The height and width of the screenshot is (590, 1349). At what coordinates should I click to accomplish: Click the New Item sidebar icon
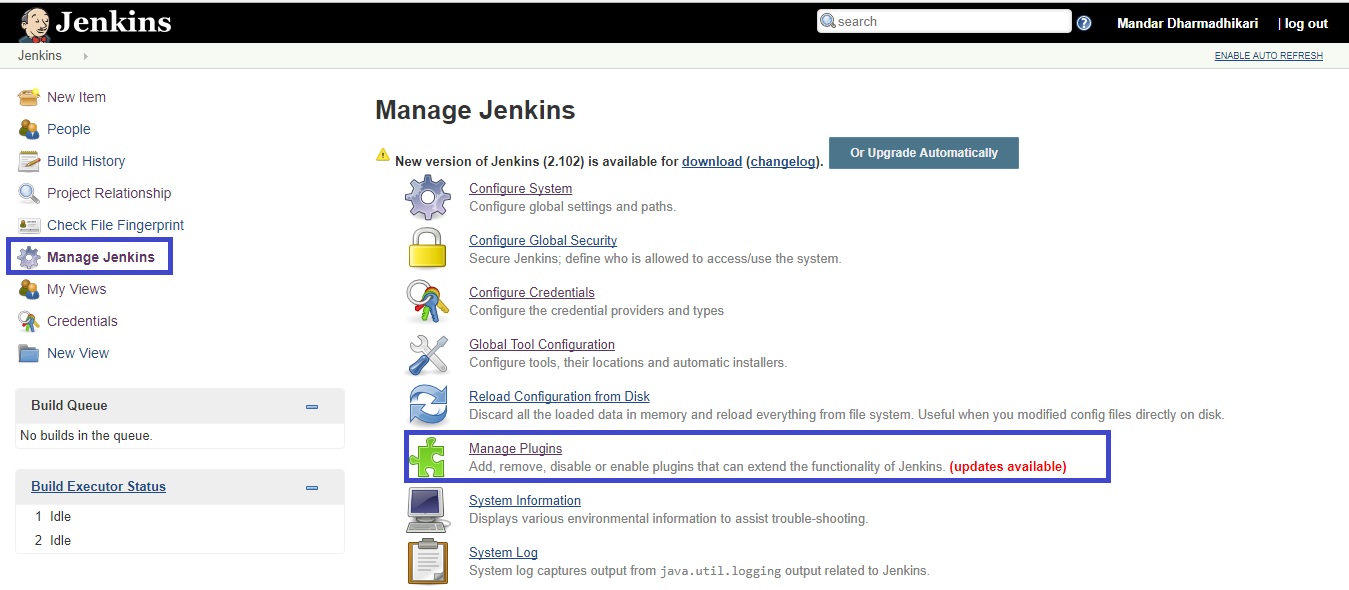point(29,97)
